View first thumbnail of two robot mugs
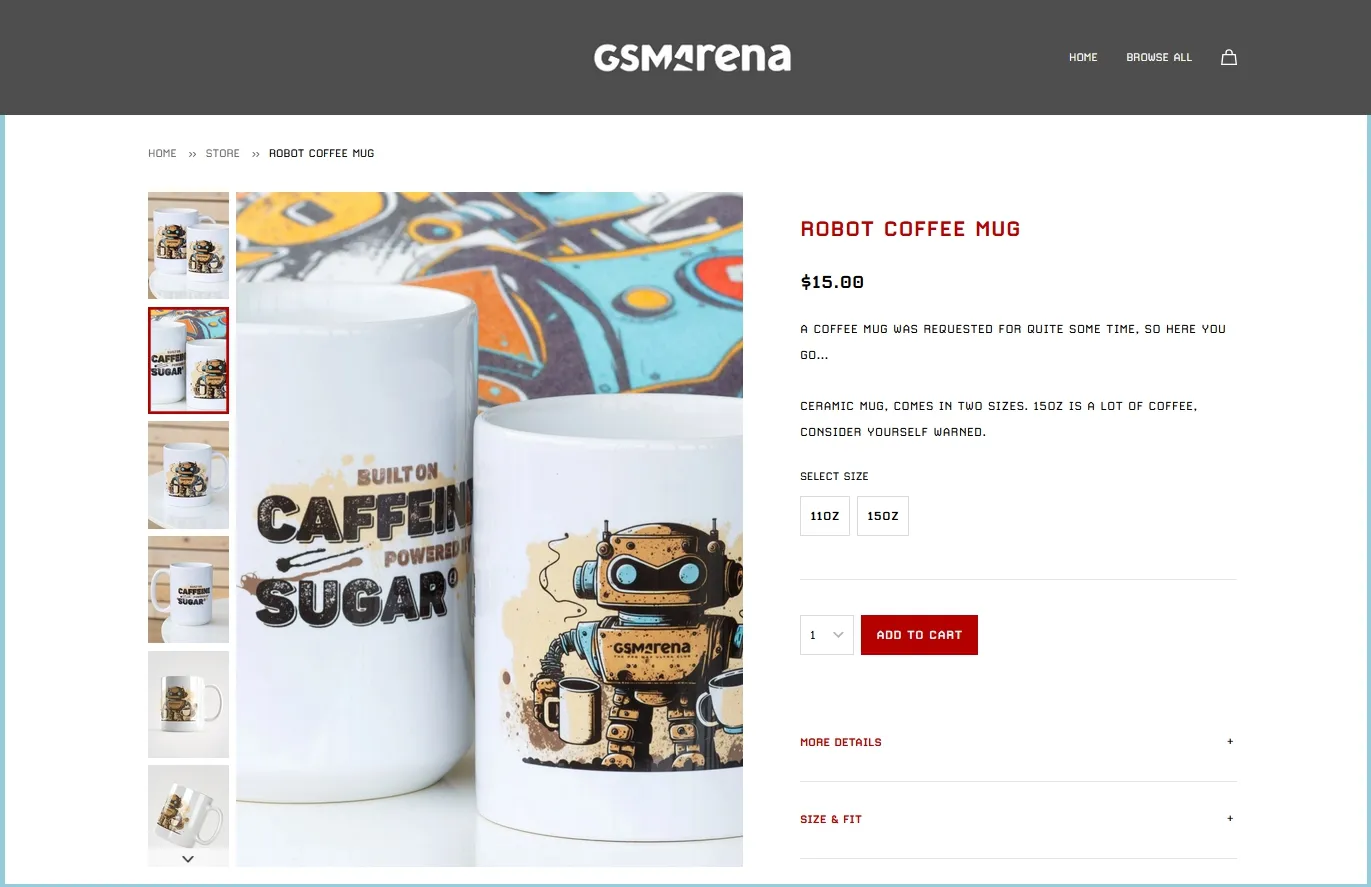Viewport: 1371px width, 887px height. (x=188, y=245)
